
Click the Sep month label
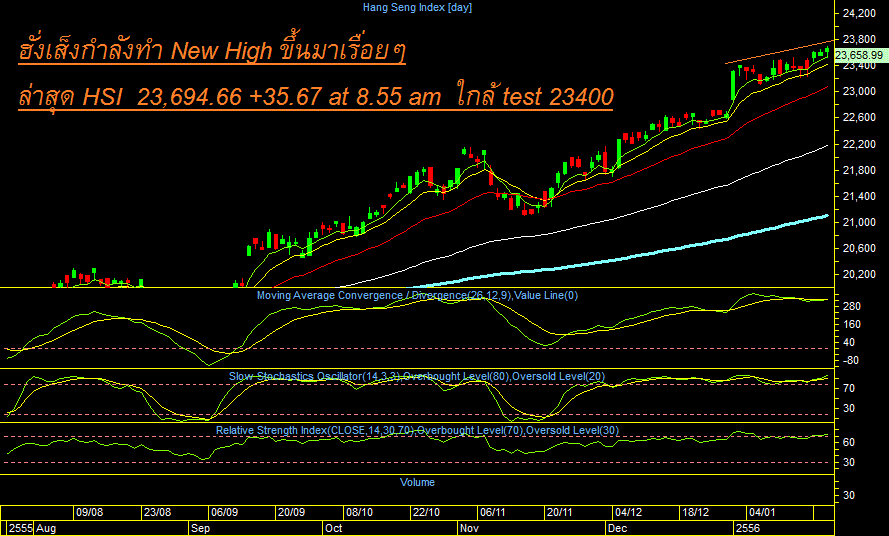200,529
